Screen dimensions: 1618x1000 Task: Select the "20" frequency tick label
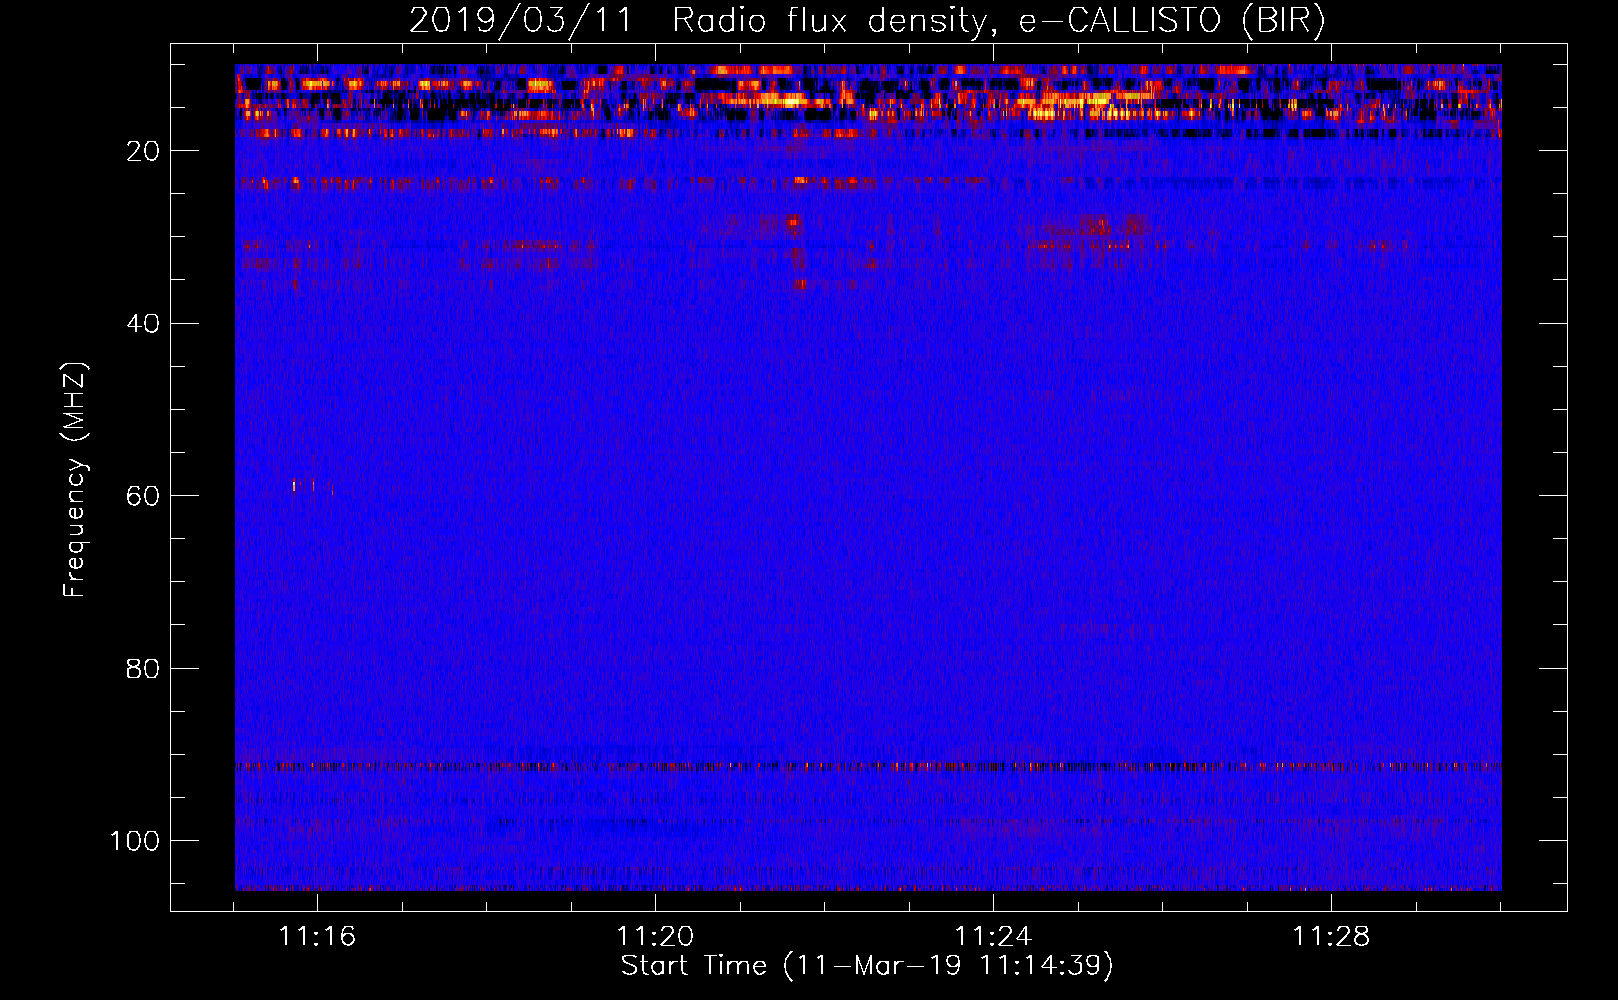click(143, 151)
